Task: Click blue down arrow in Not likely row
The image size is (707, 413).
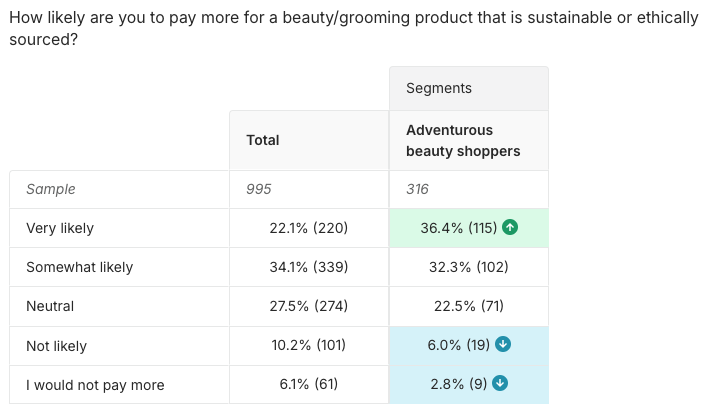Action: pos(503,345)
